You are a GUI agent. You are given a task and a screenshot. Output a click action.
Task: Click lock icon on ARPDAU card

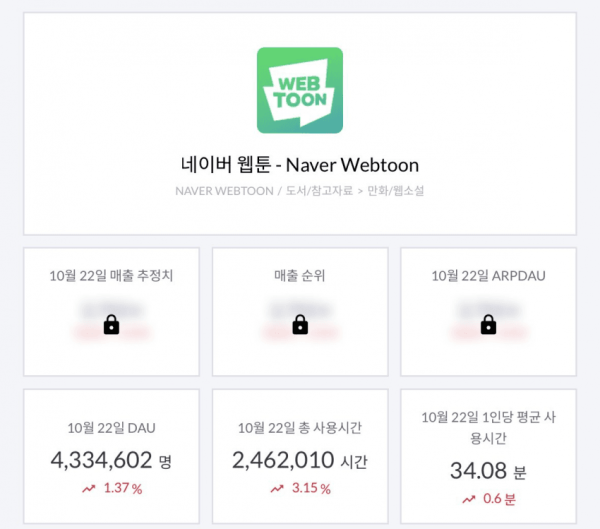click(488, 325)
